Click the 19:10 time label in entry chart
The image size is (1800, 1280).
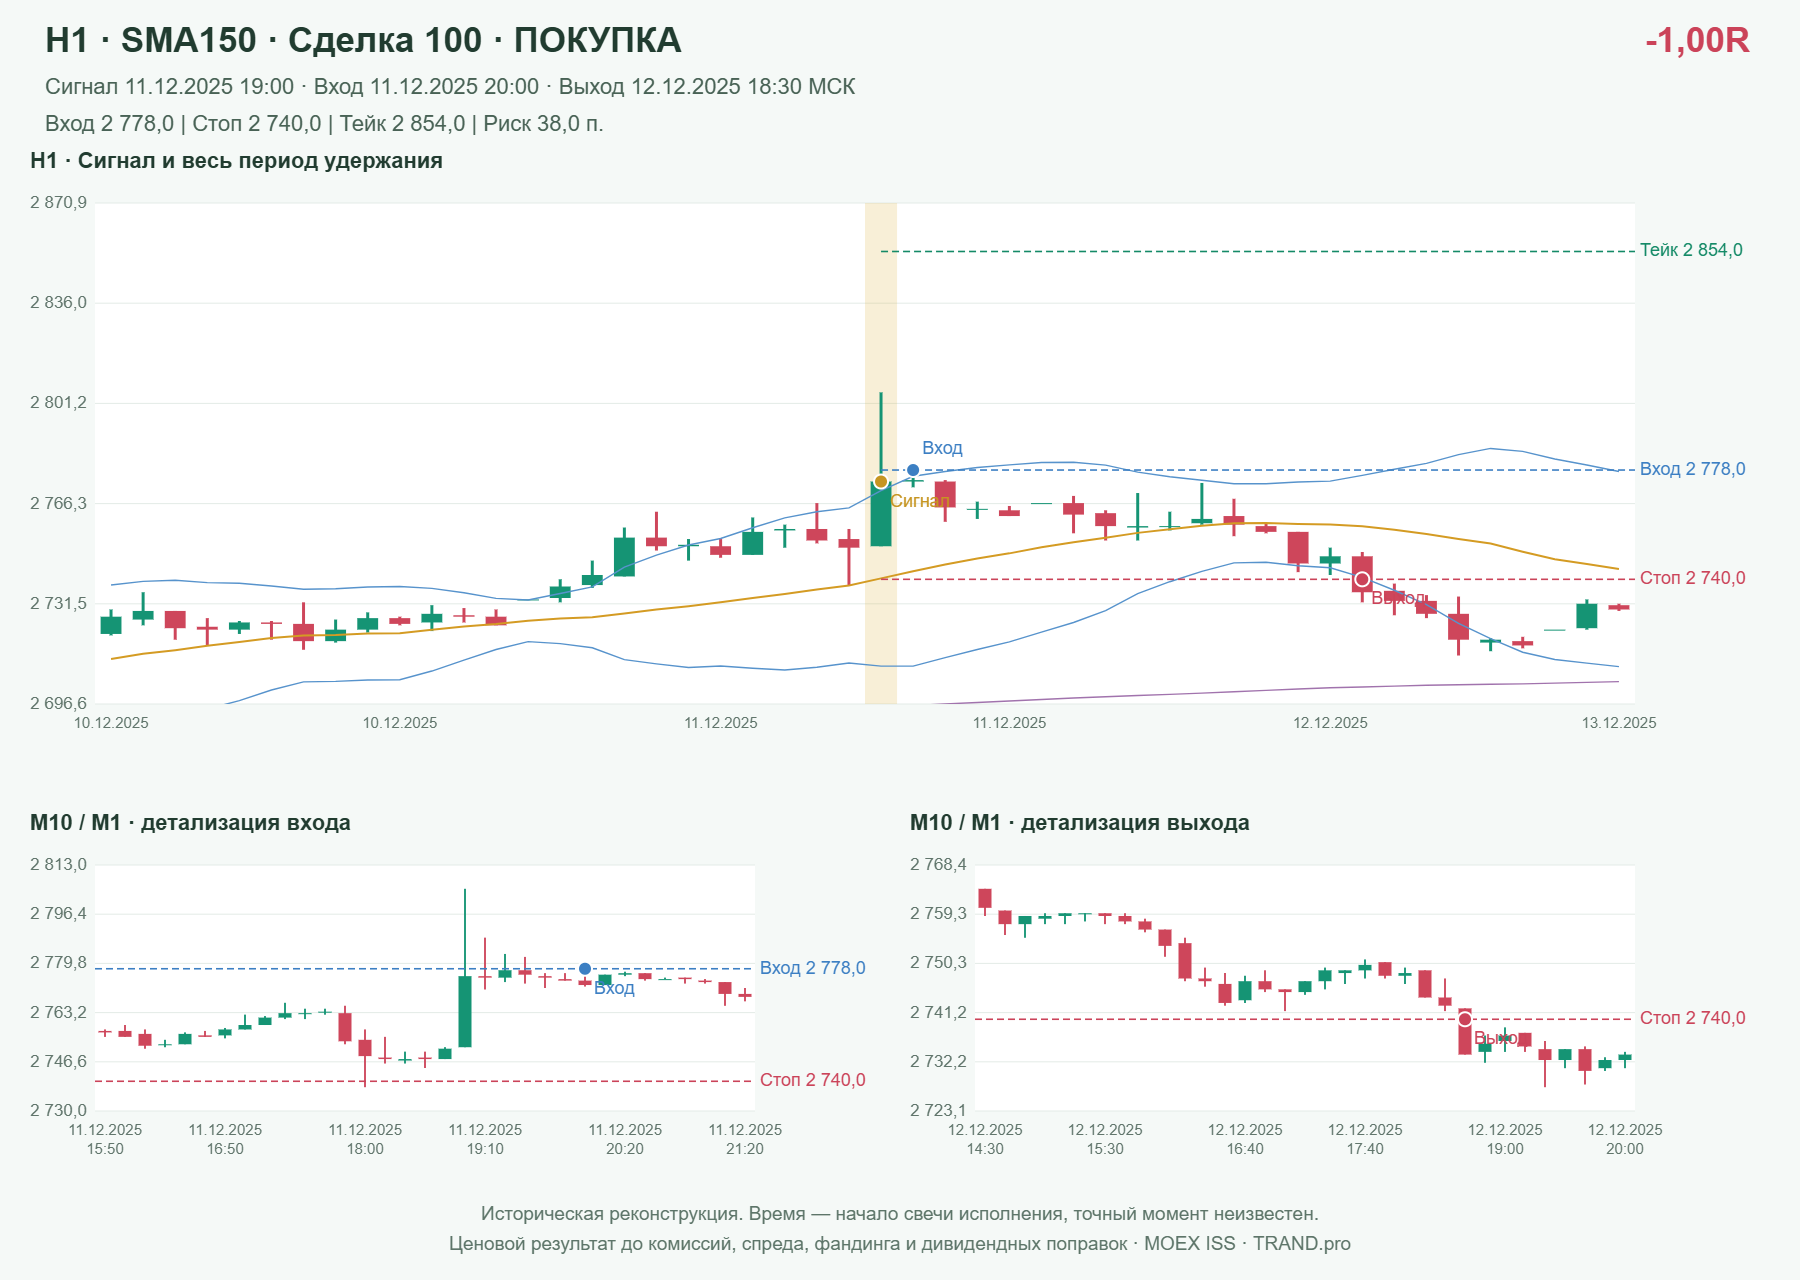485,1149
